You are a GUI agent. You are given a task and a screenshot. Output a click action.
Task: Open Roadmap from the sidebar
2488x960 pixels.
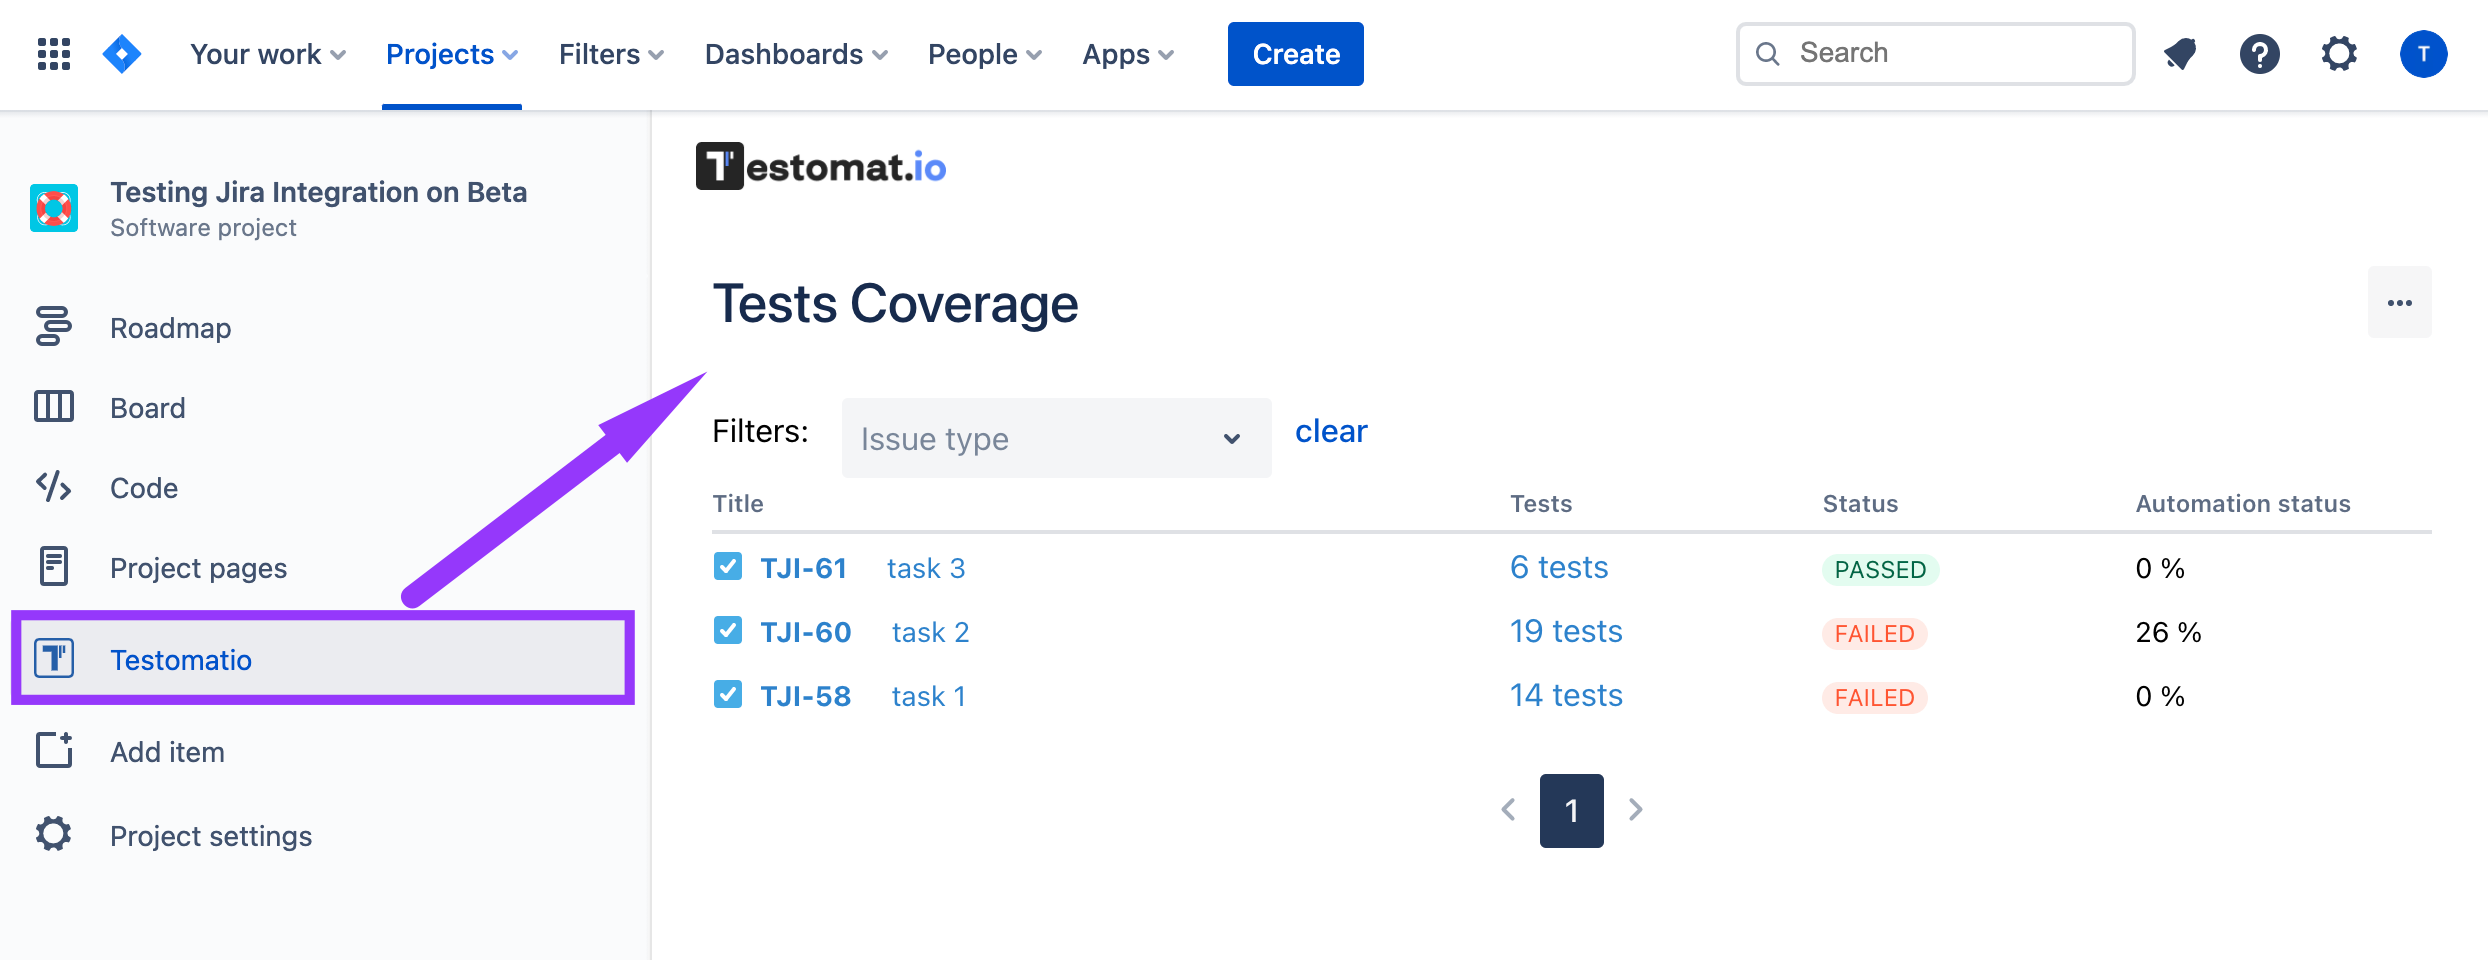(x=170, y=328)
